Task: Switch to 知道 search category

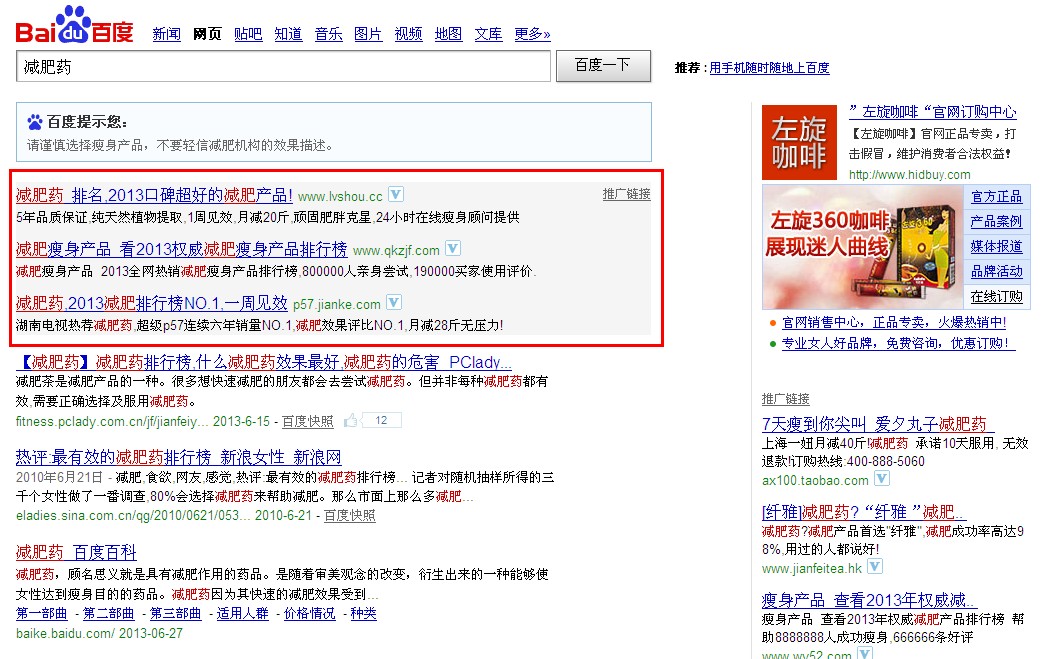Action: click(288, 34)
